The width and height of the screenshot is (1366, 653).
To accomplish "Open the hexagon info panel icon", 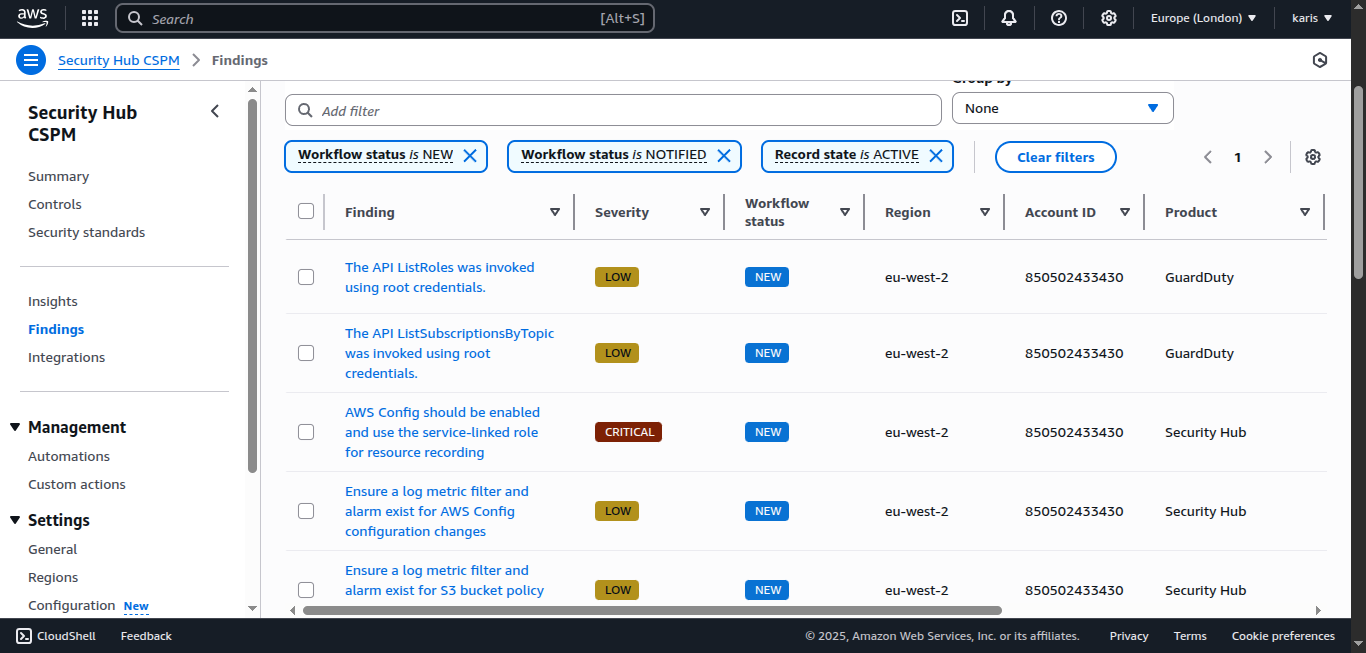I will click(1320, 60).
